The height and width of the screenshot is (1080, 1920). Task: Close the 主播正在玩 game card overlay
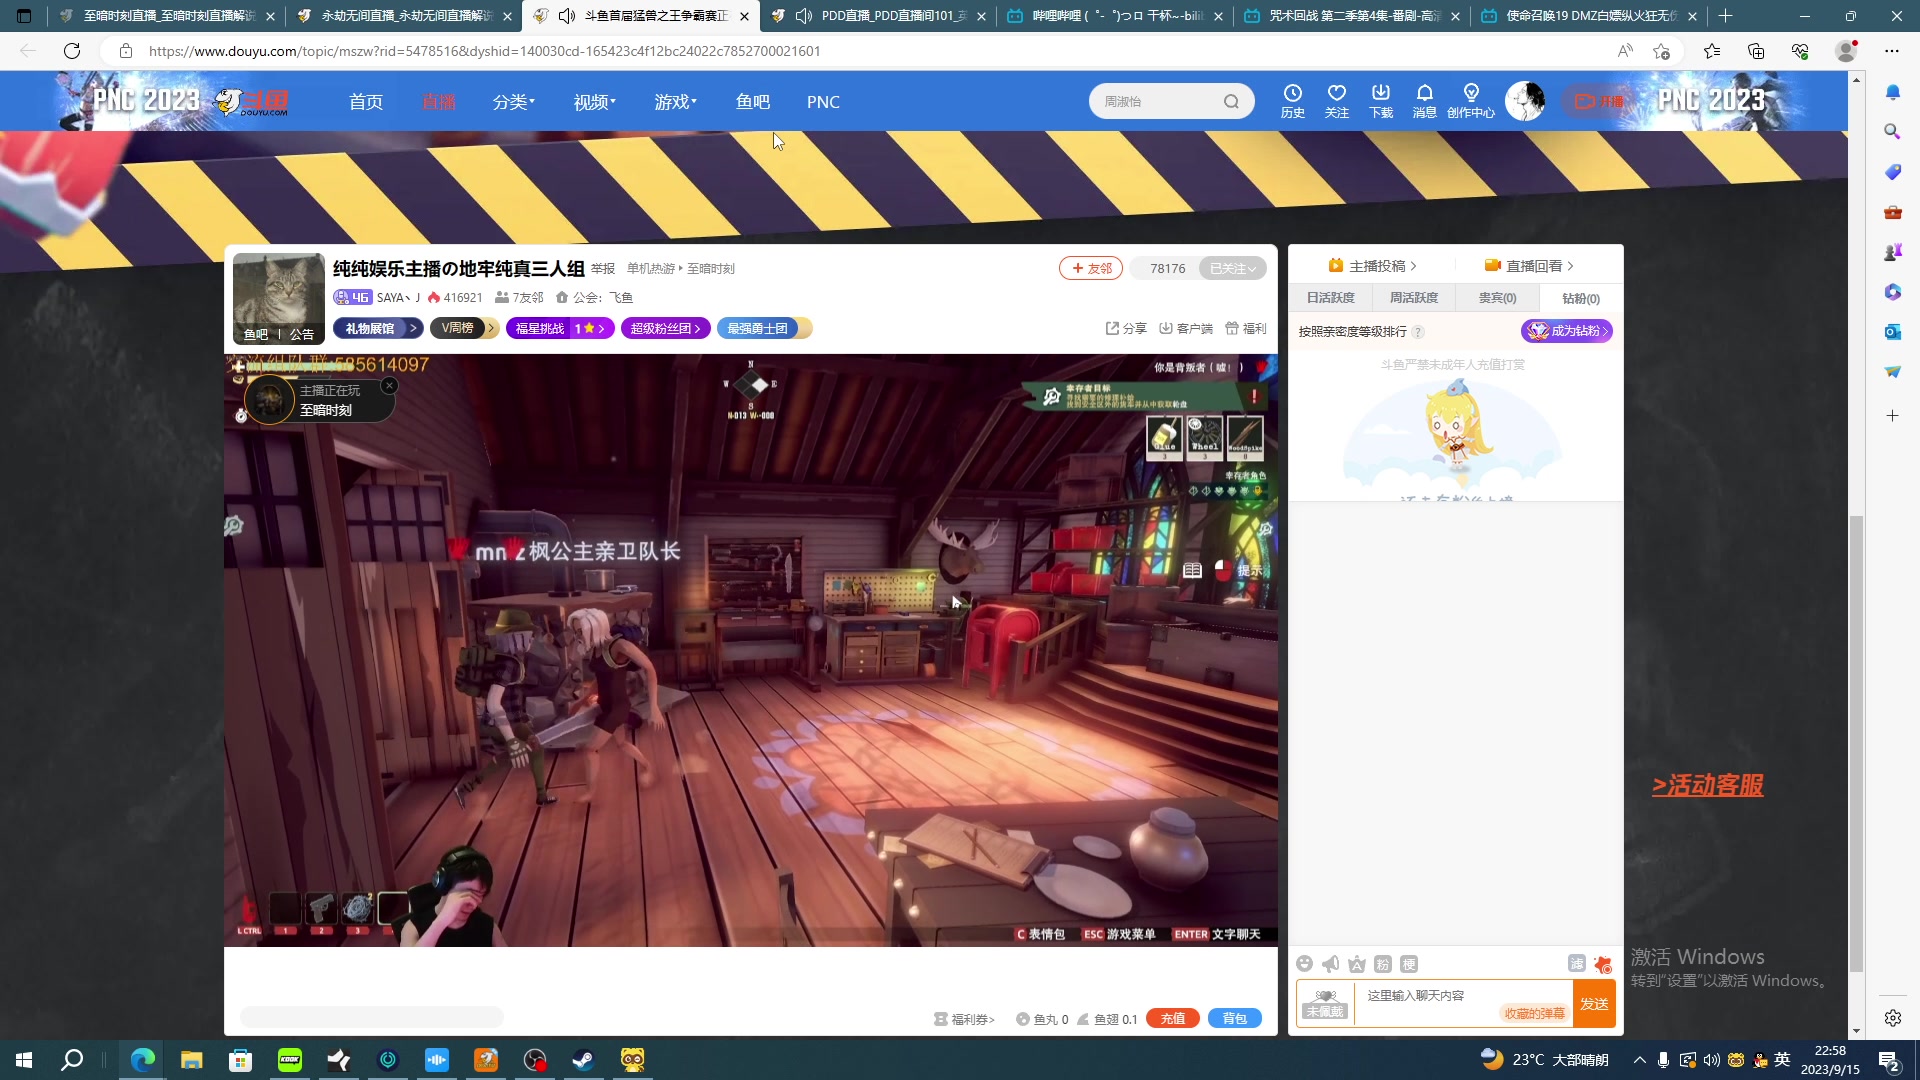pyautogui.click(x=389, y=386)
